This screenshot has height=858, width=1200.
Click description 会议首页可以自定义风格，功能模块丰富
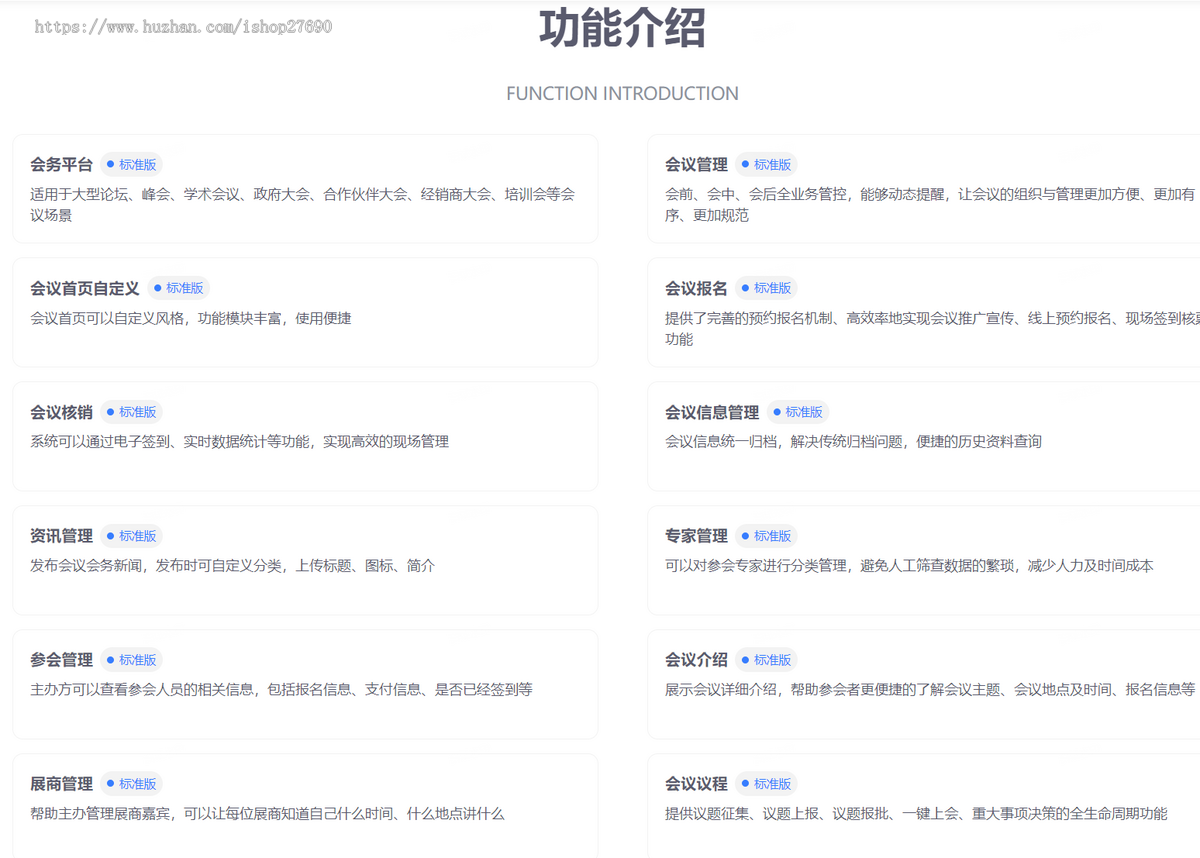(x=191, y=318)
